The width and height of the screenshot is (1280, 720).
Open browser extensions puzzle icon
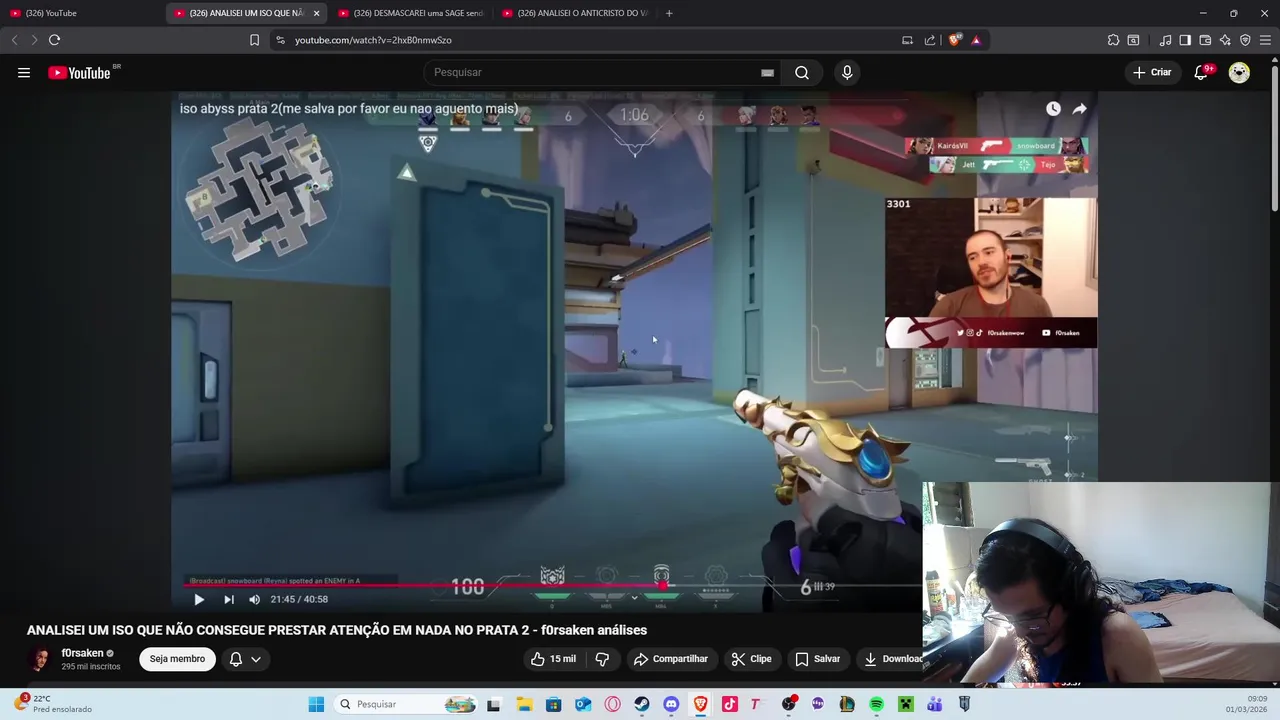pyautogui.click(x=1113, y=40)
